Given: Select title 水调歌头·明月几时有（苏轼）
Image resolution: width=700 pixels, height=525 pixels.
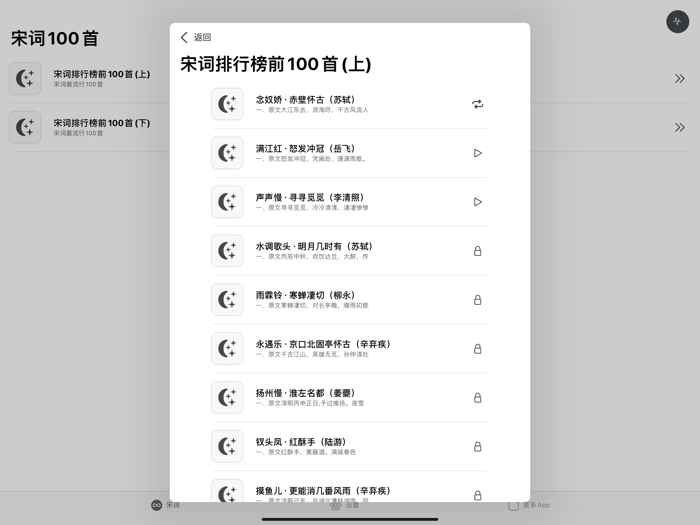Looking at the screenshot, I should (x=314, y=246).
